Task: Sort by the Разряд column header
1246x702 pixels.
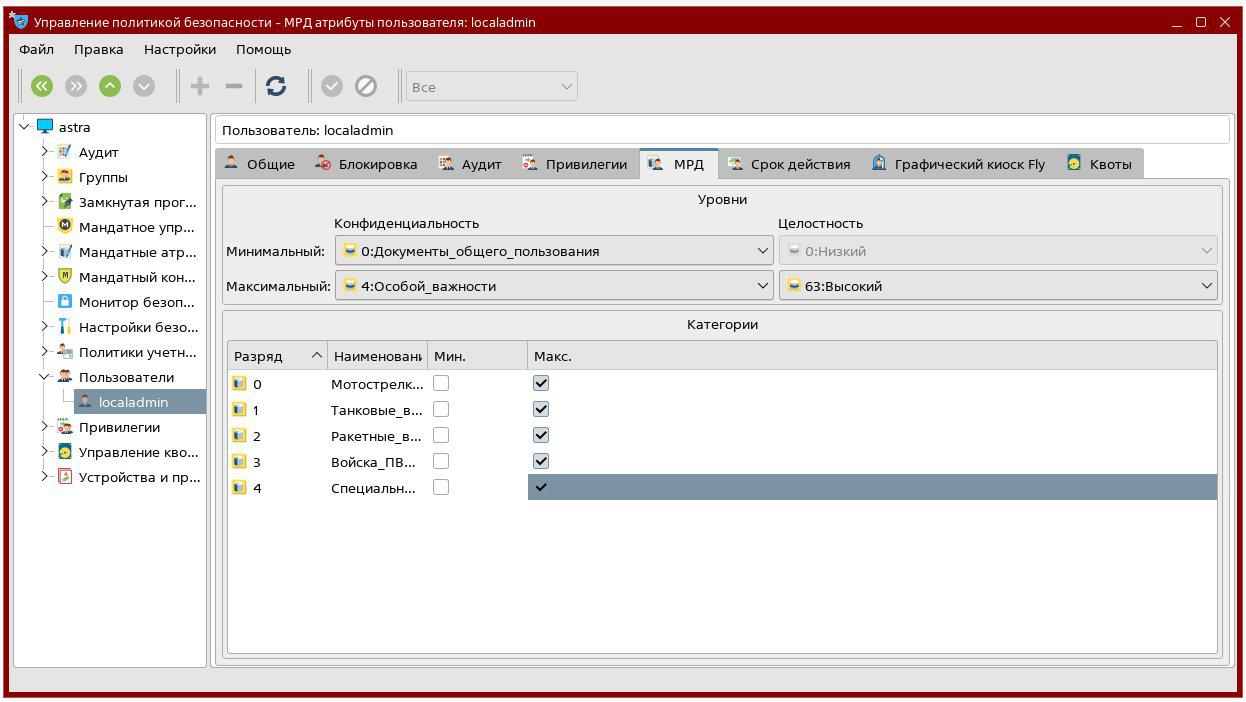Action: (x=276, y=356)
